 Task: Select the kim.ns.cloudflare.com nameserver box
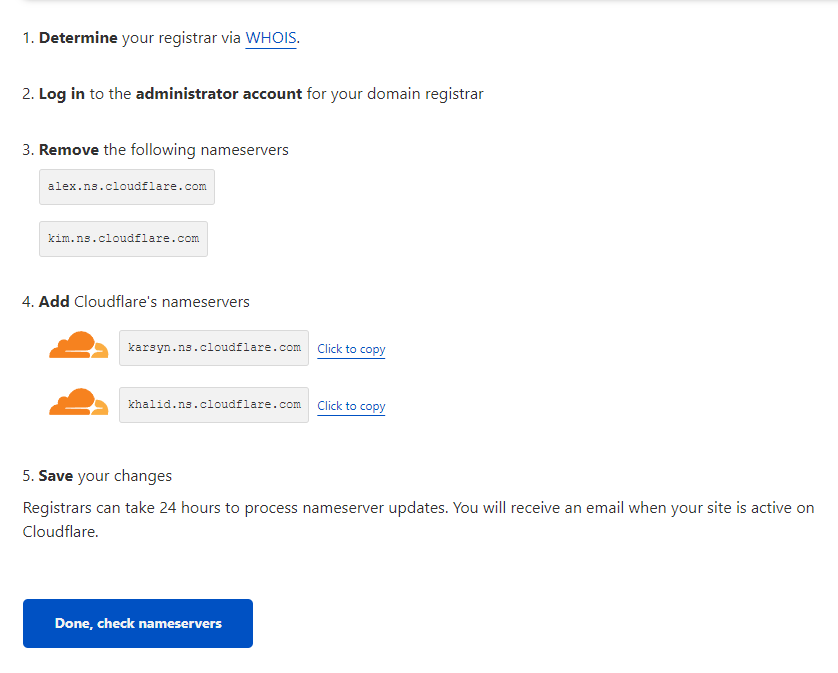click(x=123, y=238)
